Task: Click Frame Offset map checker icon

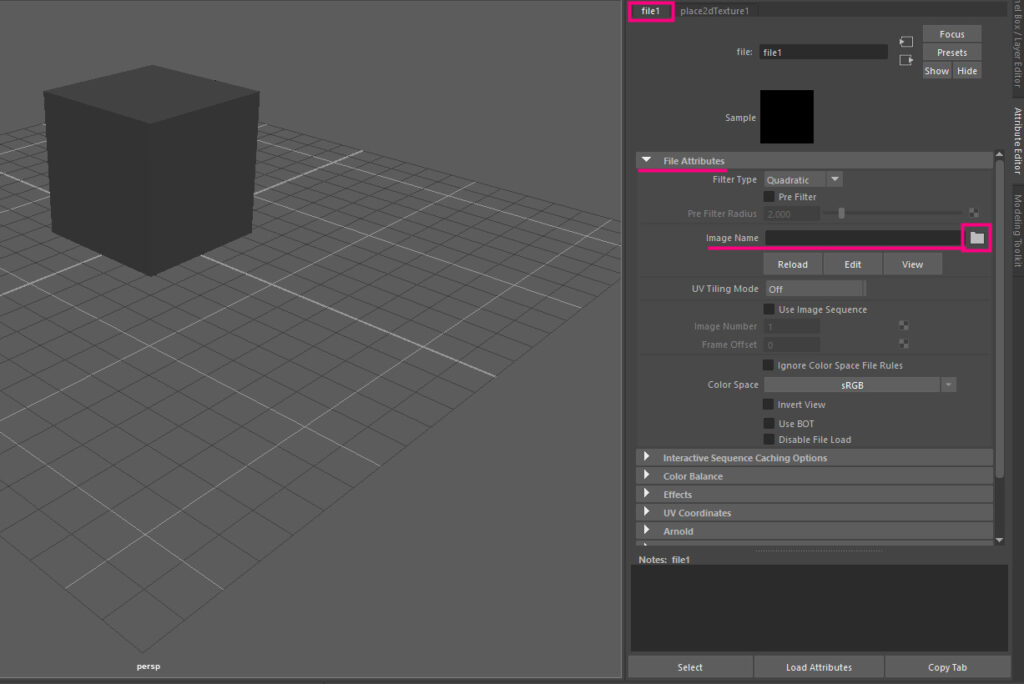Action: (x=904, y=344)
